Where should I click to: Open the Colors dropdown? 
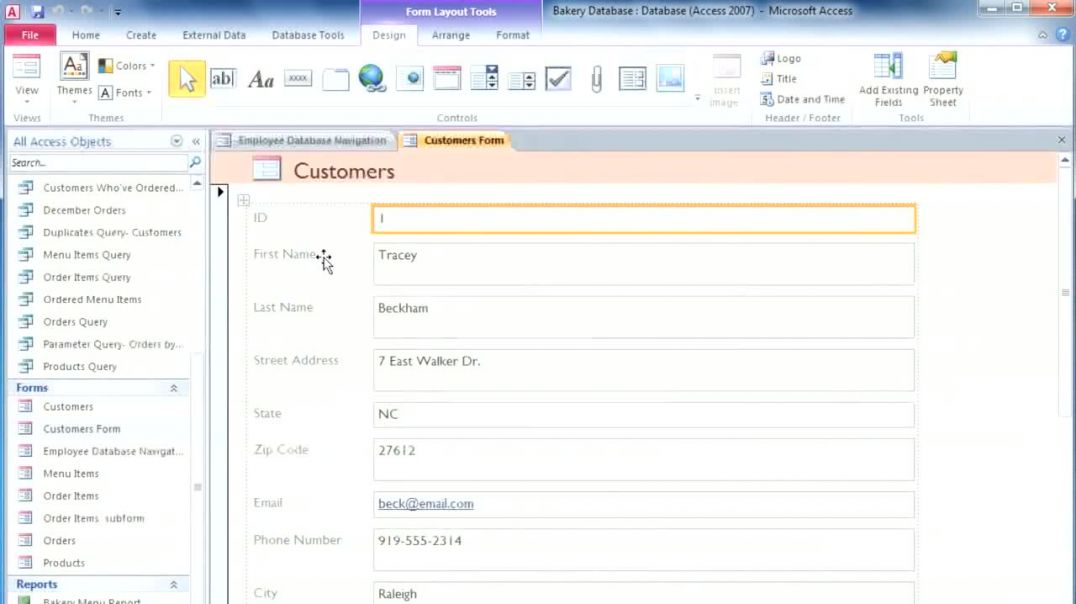point(127,65)
